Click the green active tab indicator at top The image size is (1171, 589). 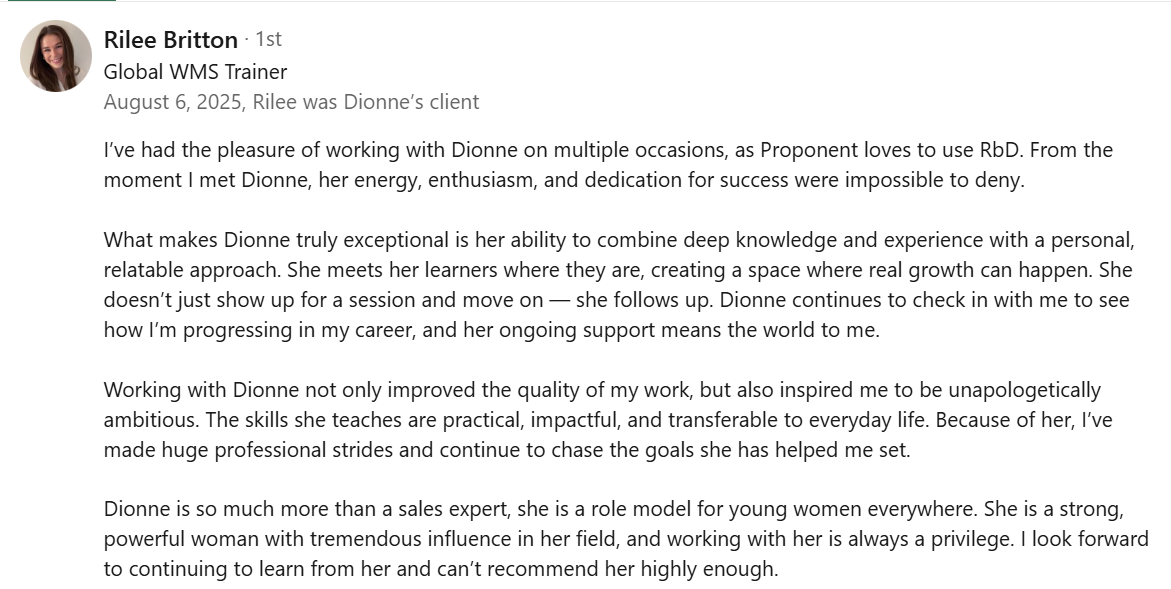click(61, 1)
